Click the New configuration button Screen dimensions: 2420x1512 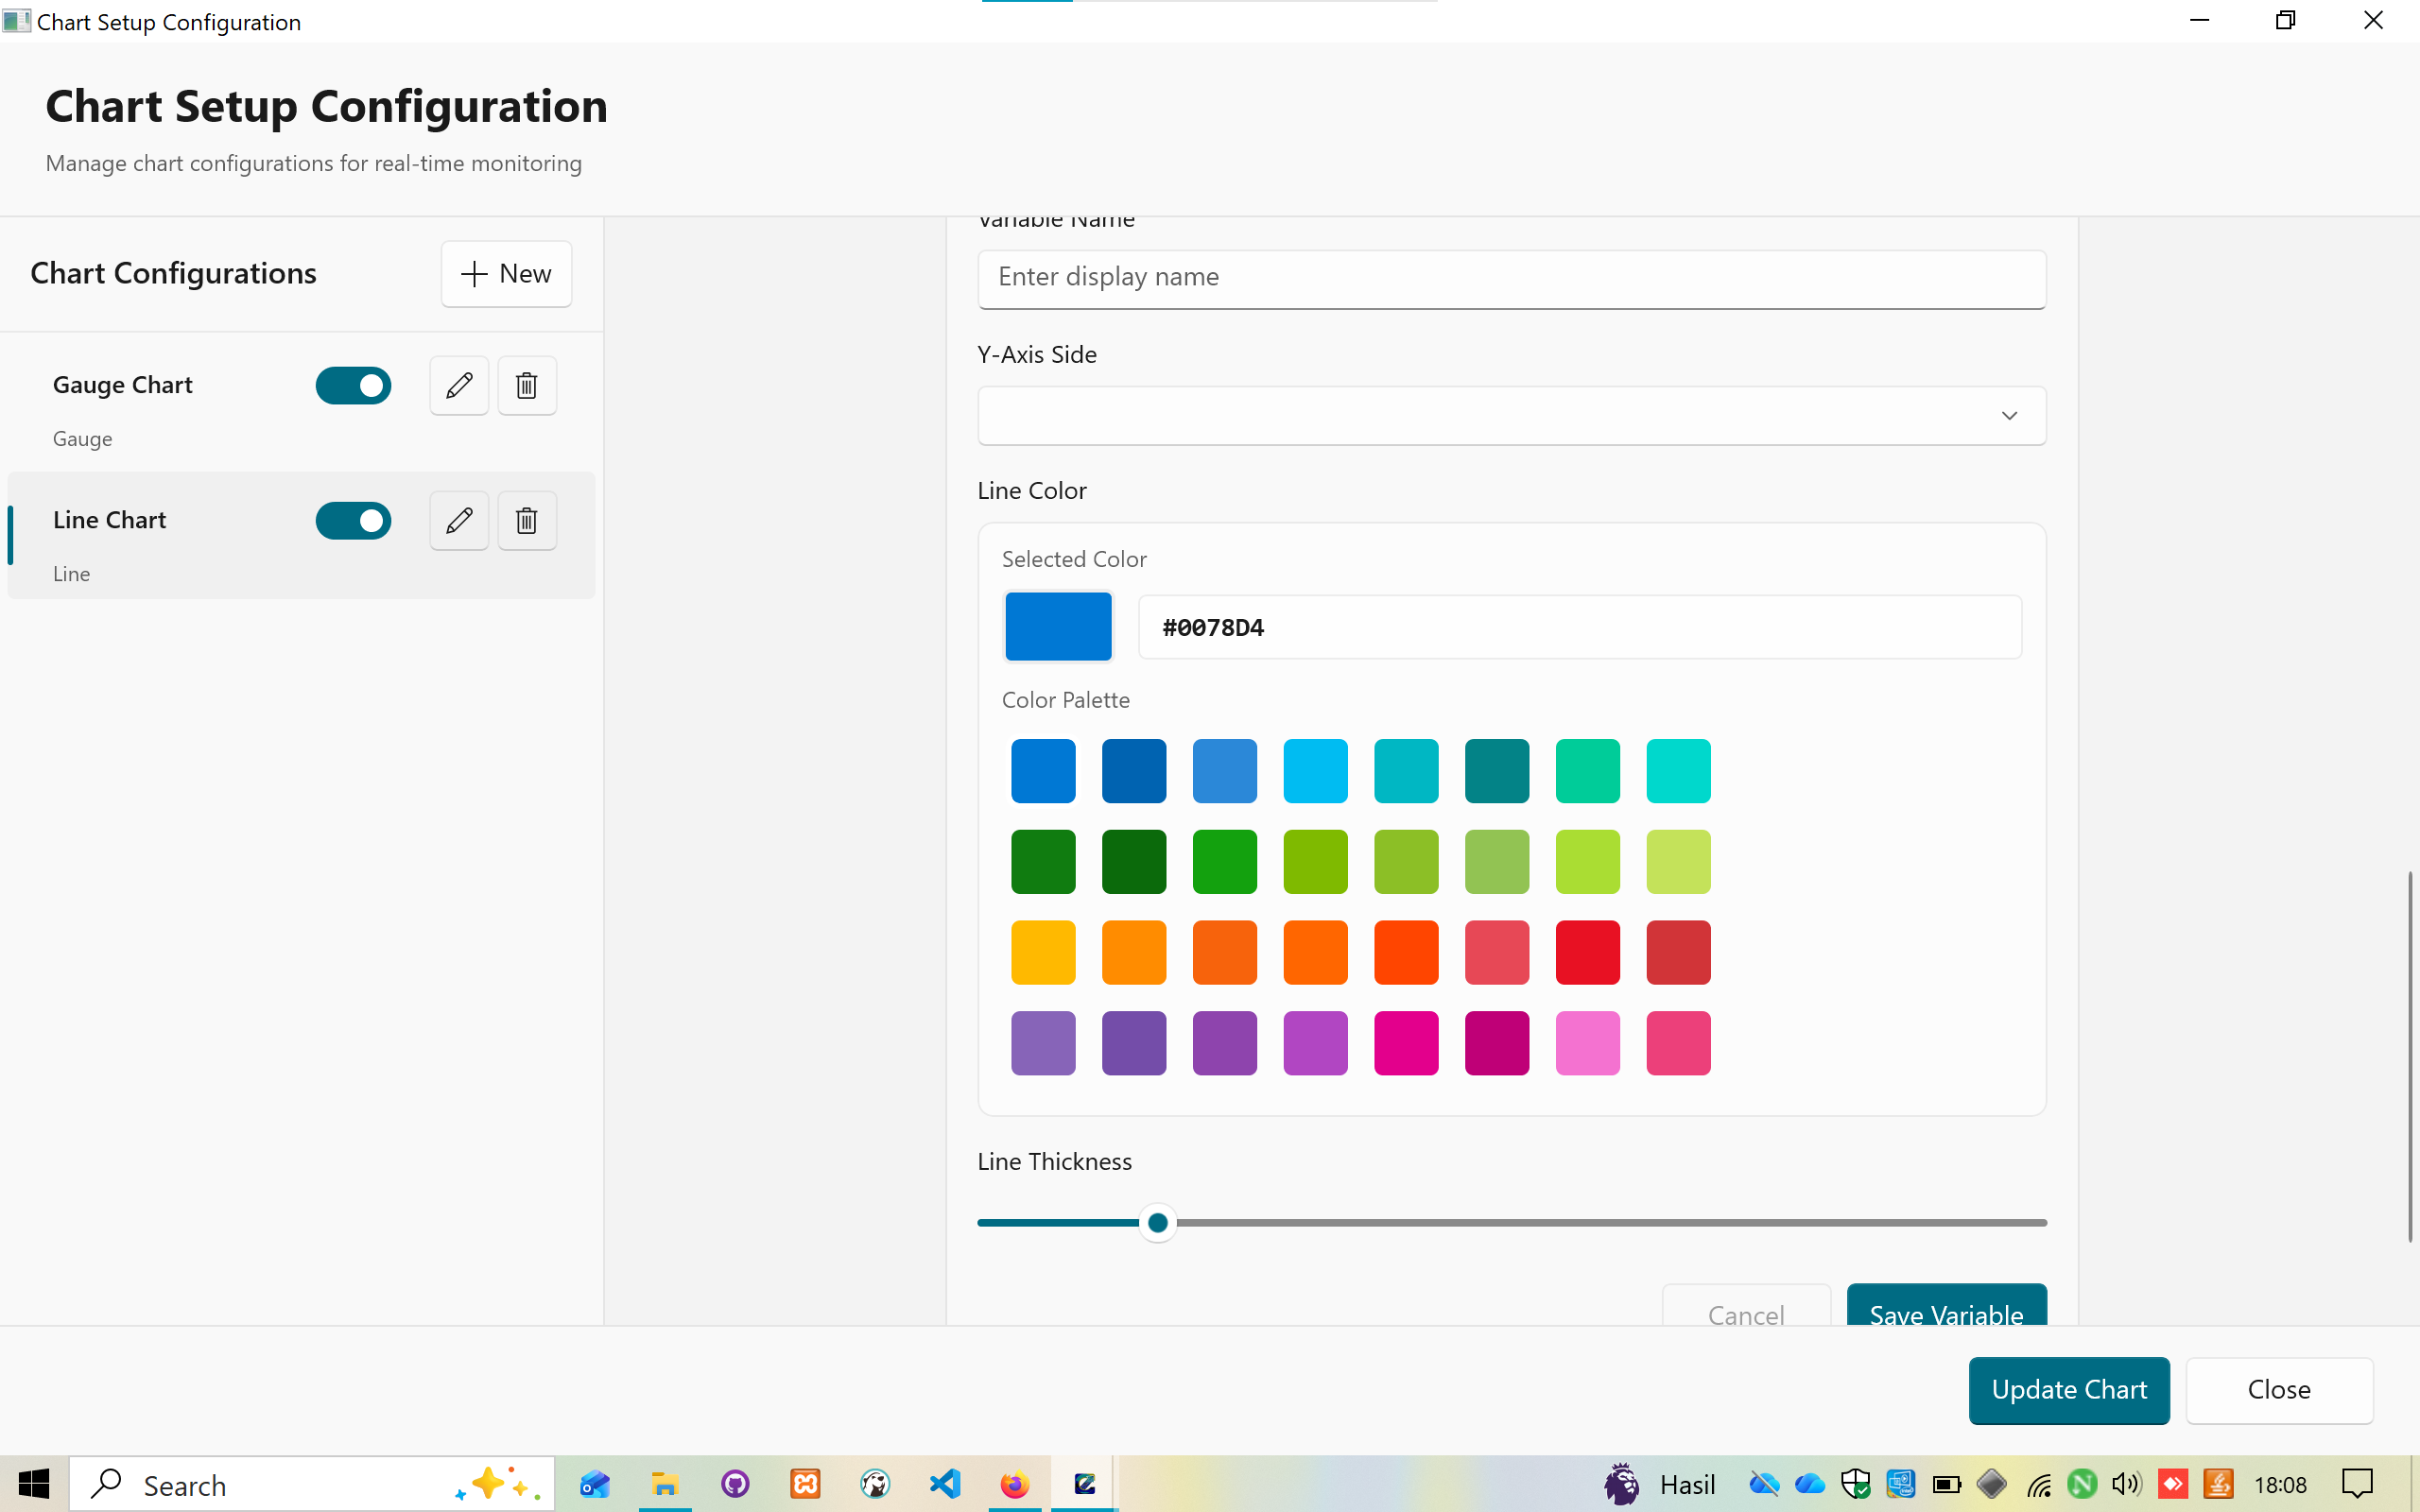506,274
